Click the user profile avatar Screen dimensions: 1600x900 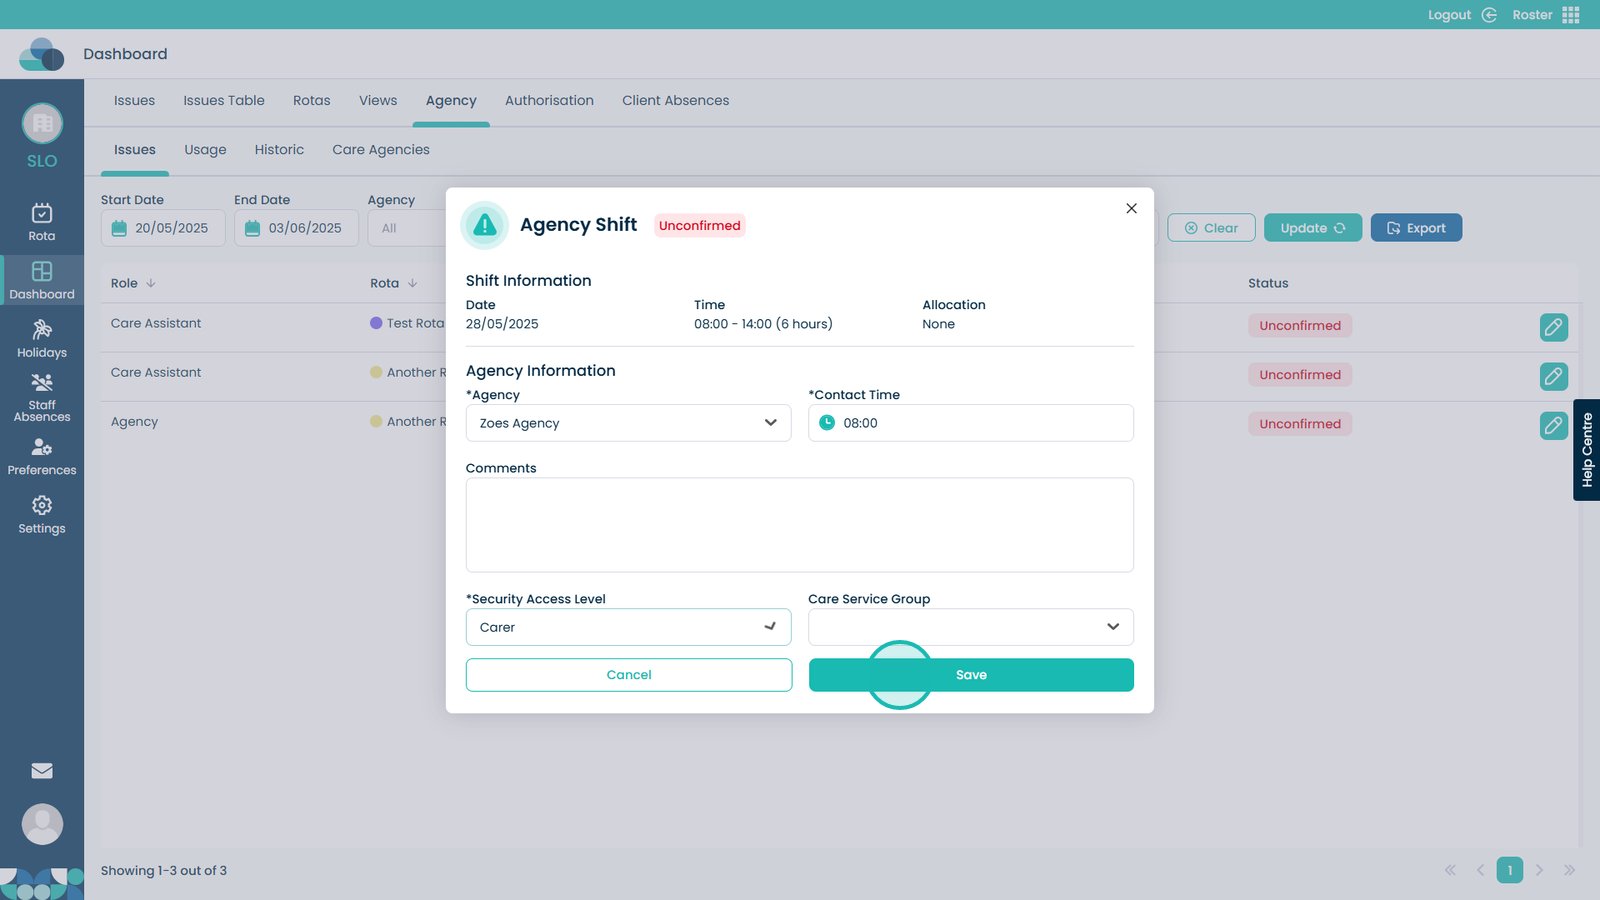pos(42,825)
